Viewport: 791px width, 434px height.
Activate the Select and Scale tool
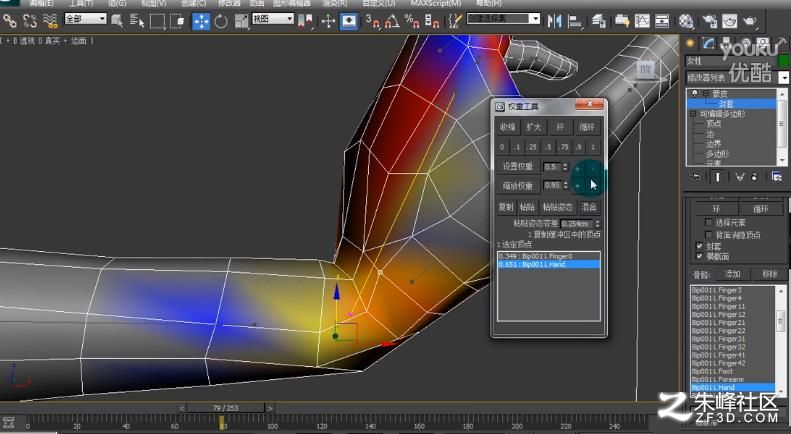241,21
